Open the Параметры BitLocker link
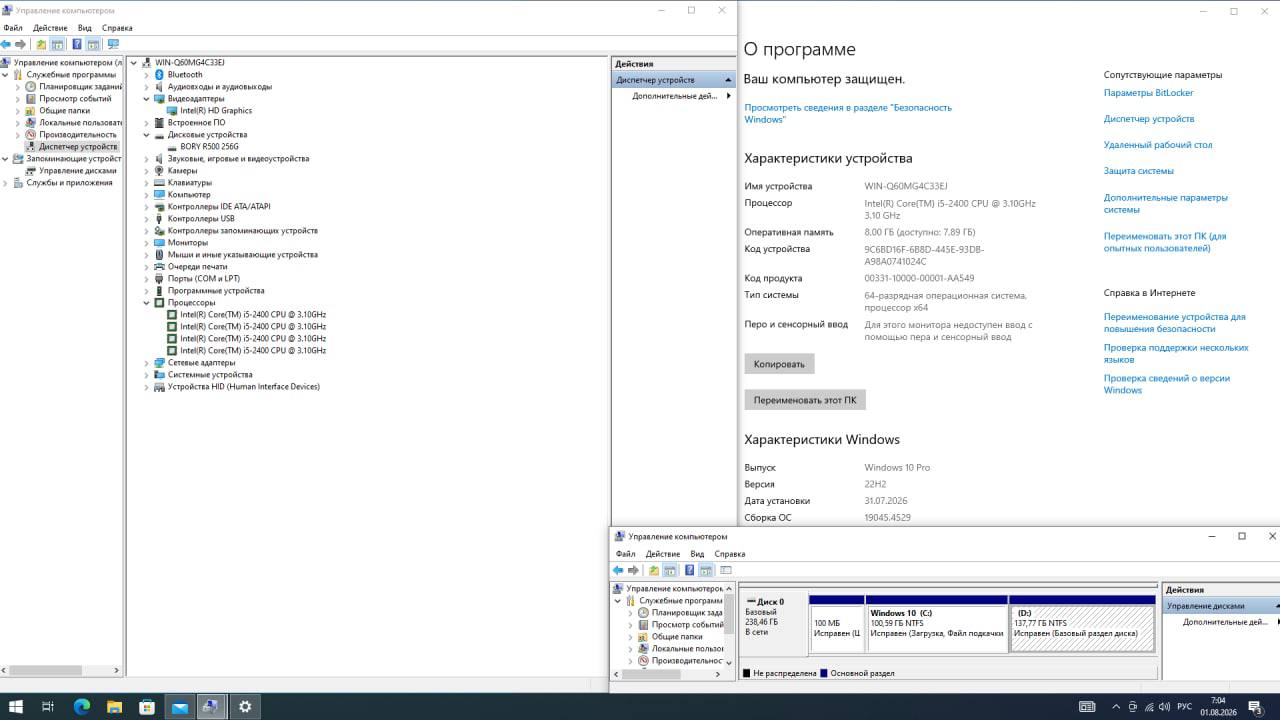 (x=1148, y=93)
